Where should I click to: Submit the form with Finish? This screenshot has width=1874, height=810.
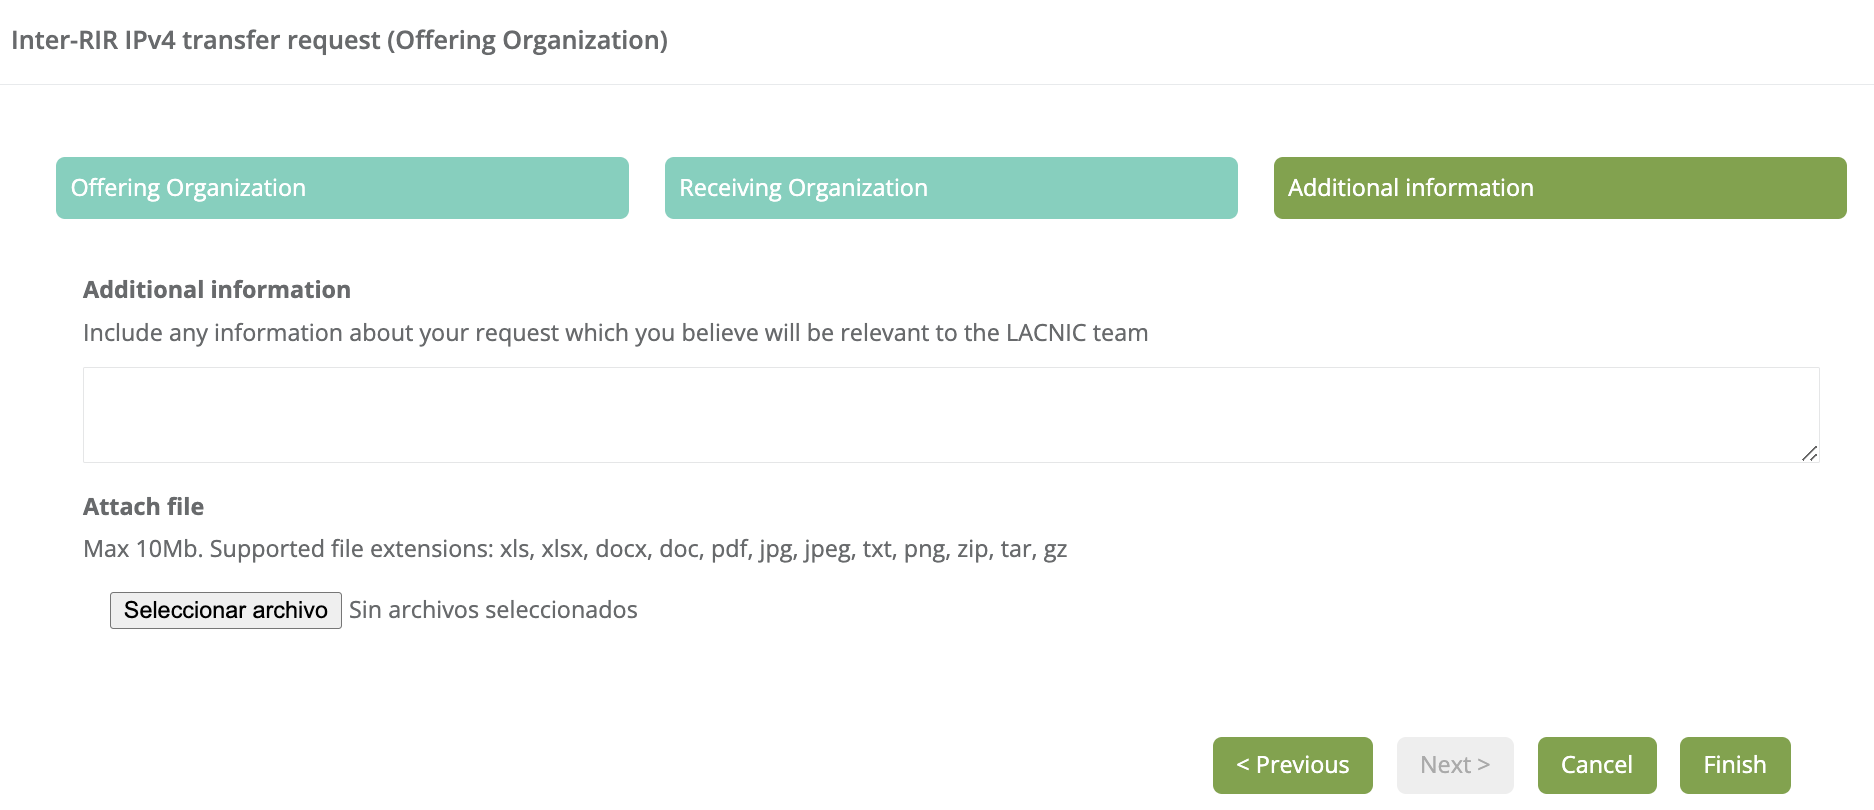pos(1734,765)
